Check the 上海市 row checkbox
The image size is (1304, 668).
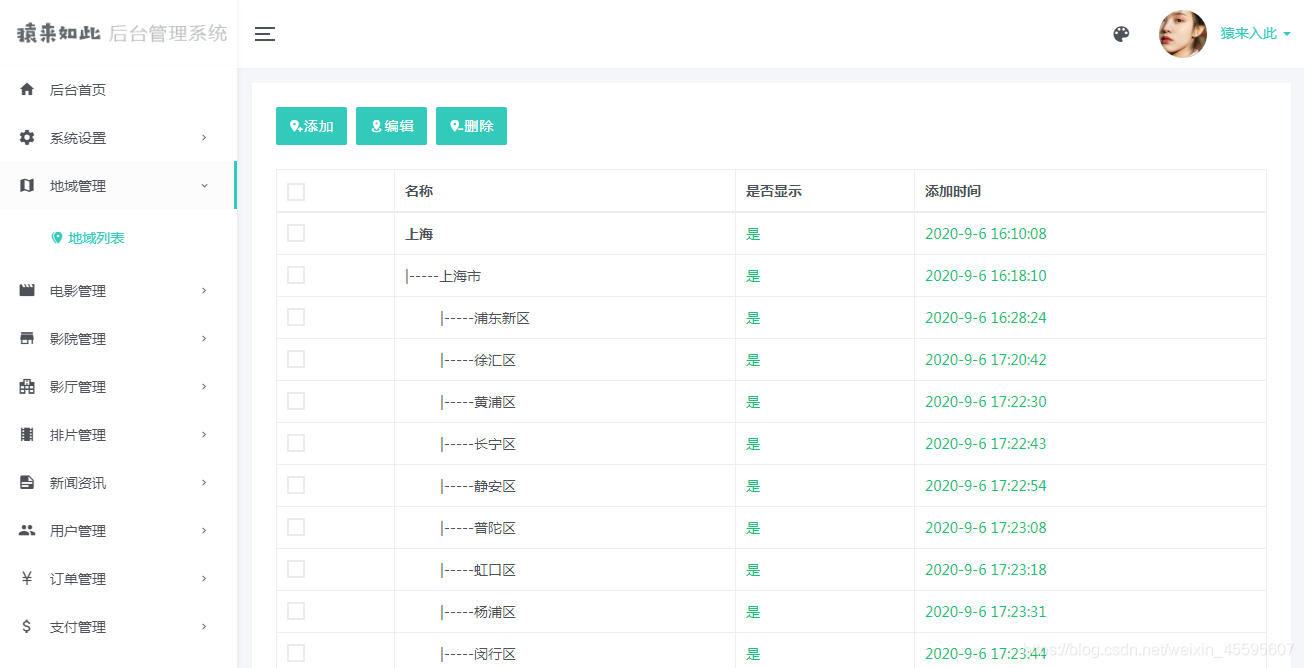(x=296, y=275)
